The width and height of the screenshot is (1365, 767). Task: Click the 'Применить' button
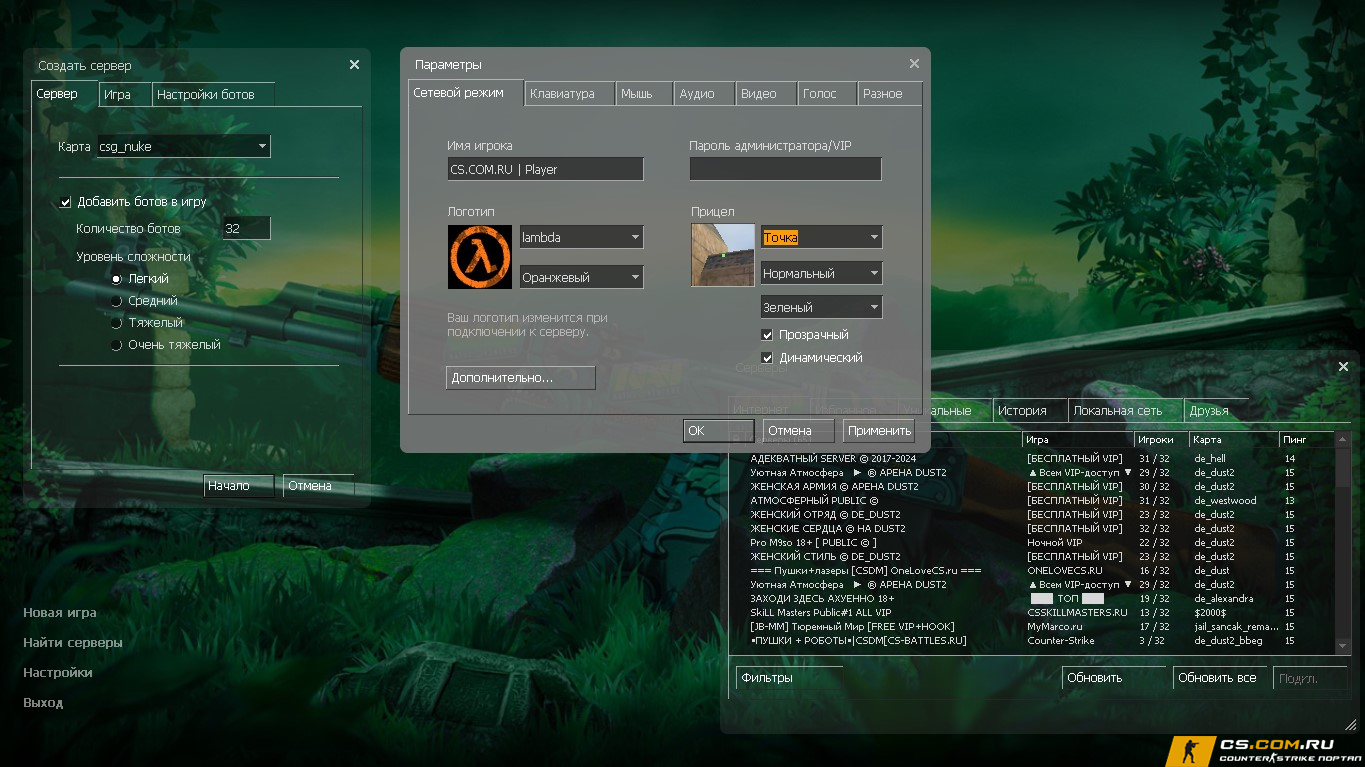point(880,430)
